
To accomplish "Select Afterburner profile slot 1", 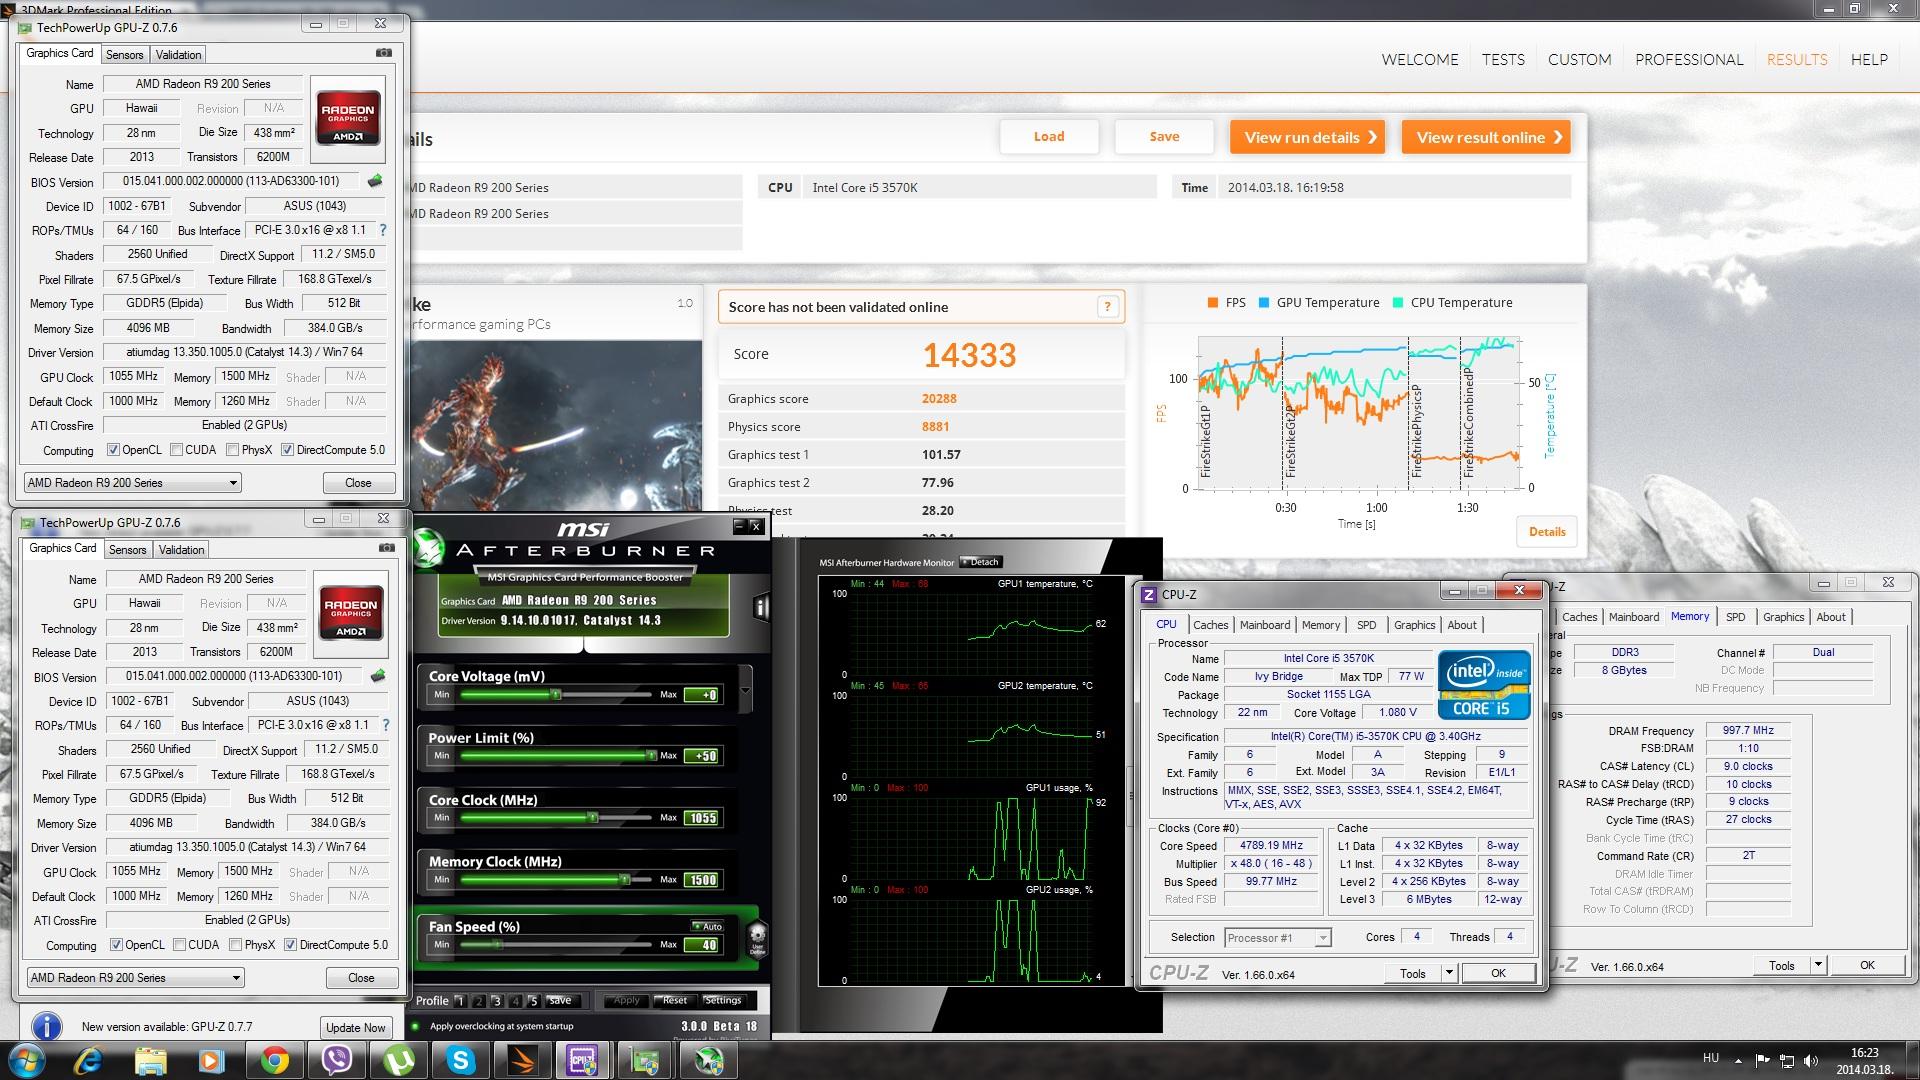I will pyautogui.click(x=460, y=1001).
